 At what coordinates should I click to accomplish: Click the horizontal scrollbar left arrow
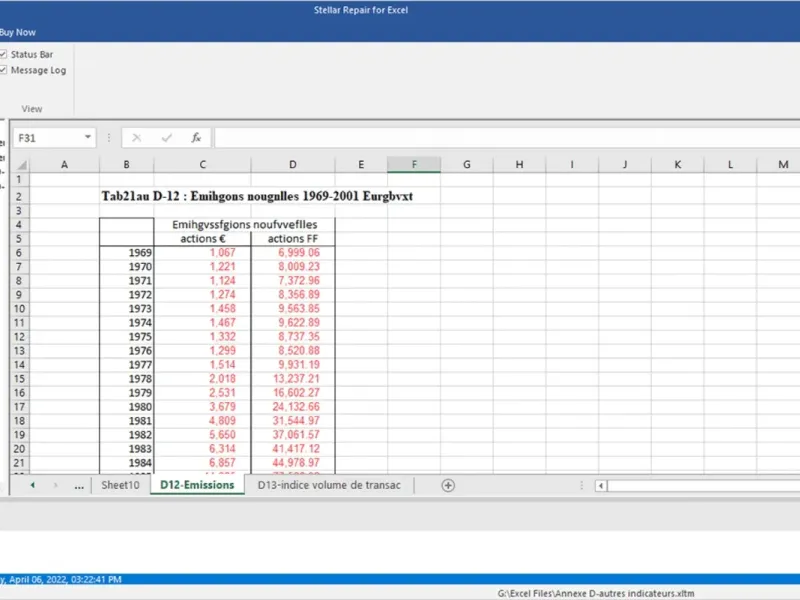click(x=601, y=486)
